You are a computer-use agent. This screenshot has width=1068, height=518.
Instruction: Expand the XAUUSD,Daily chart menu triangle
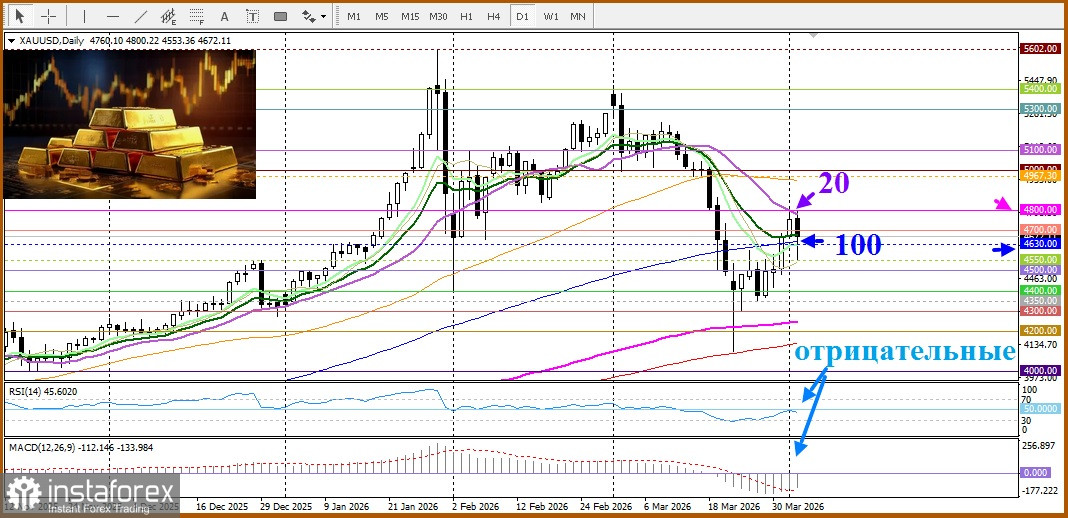point(11,41)
